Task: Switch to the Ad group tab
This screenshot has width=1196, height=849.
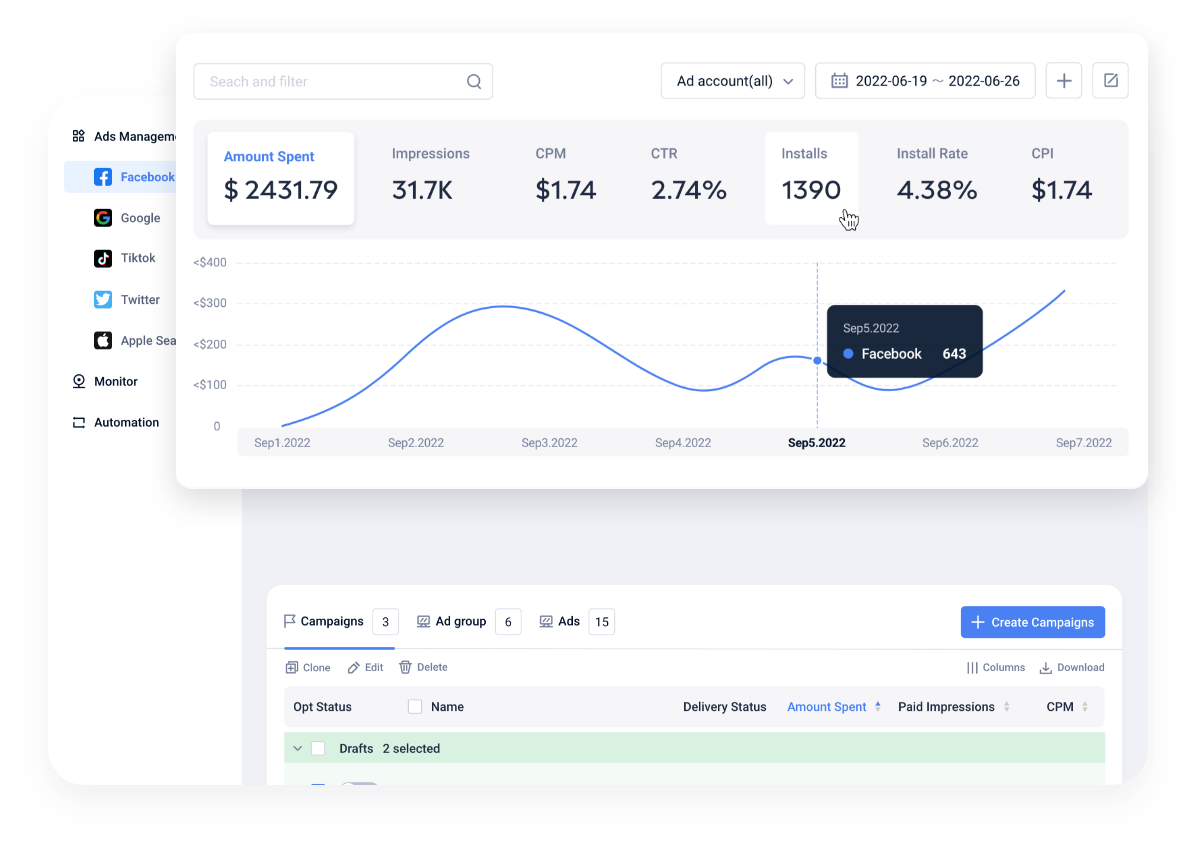Action: (x=459, y=621)
